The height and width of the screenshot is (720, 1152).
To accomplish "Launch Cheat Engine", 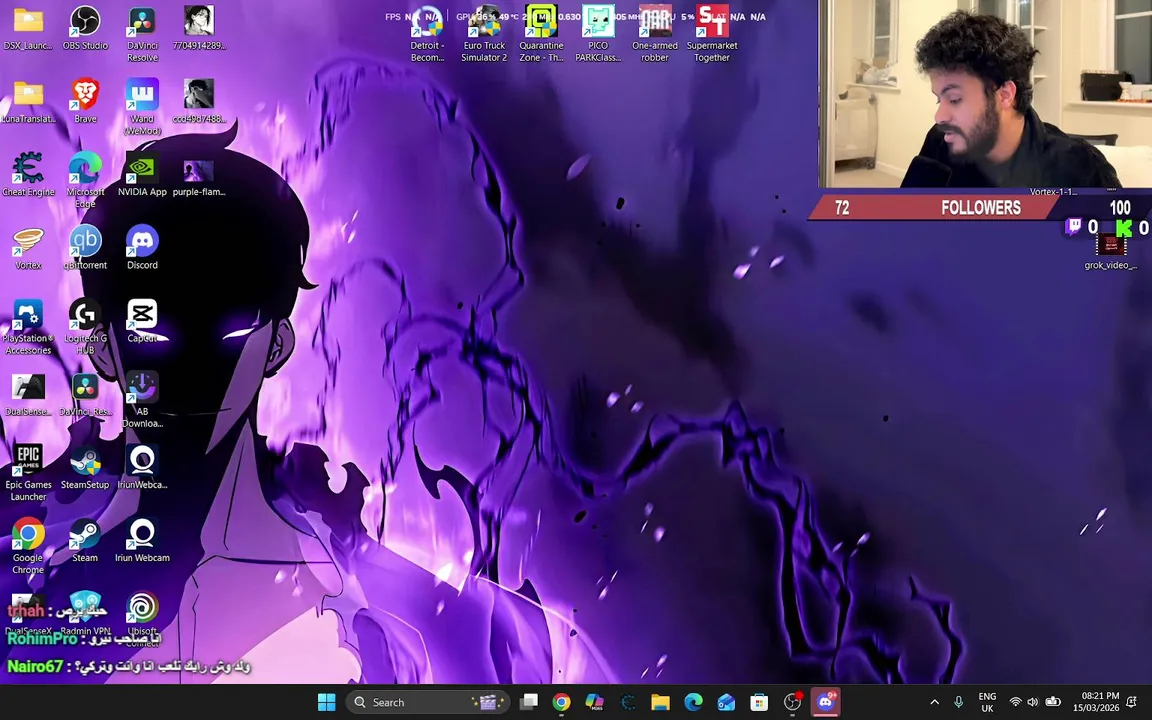I will (28, 175).
